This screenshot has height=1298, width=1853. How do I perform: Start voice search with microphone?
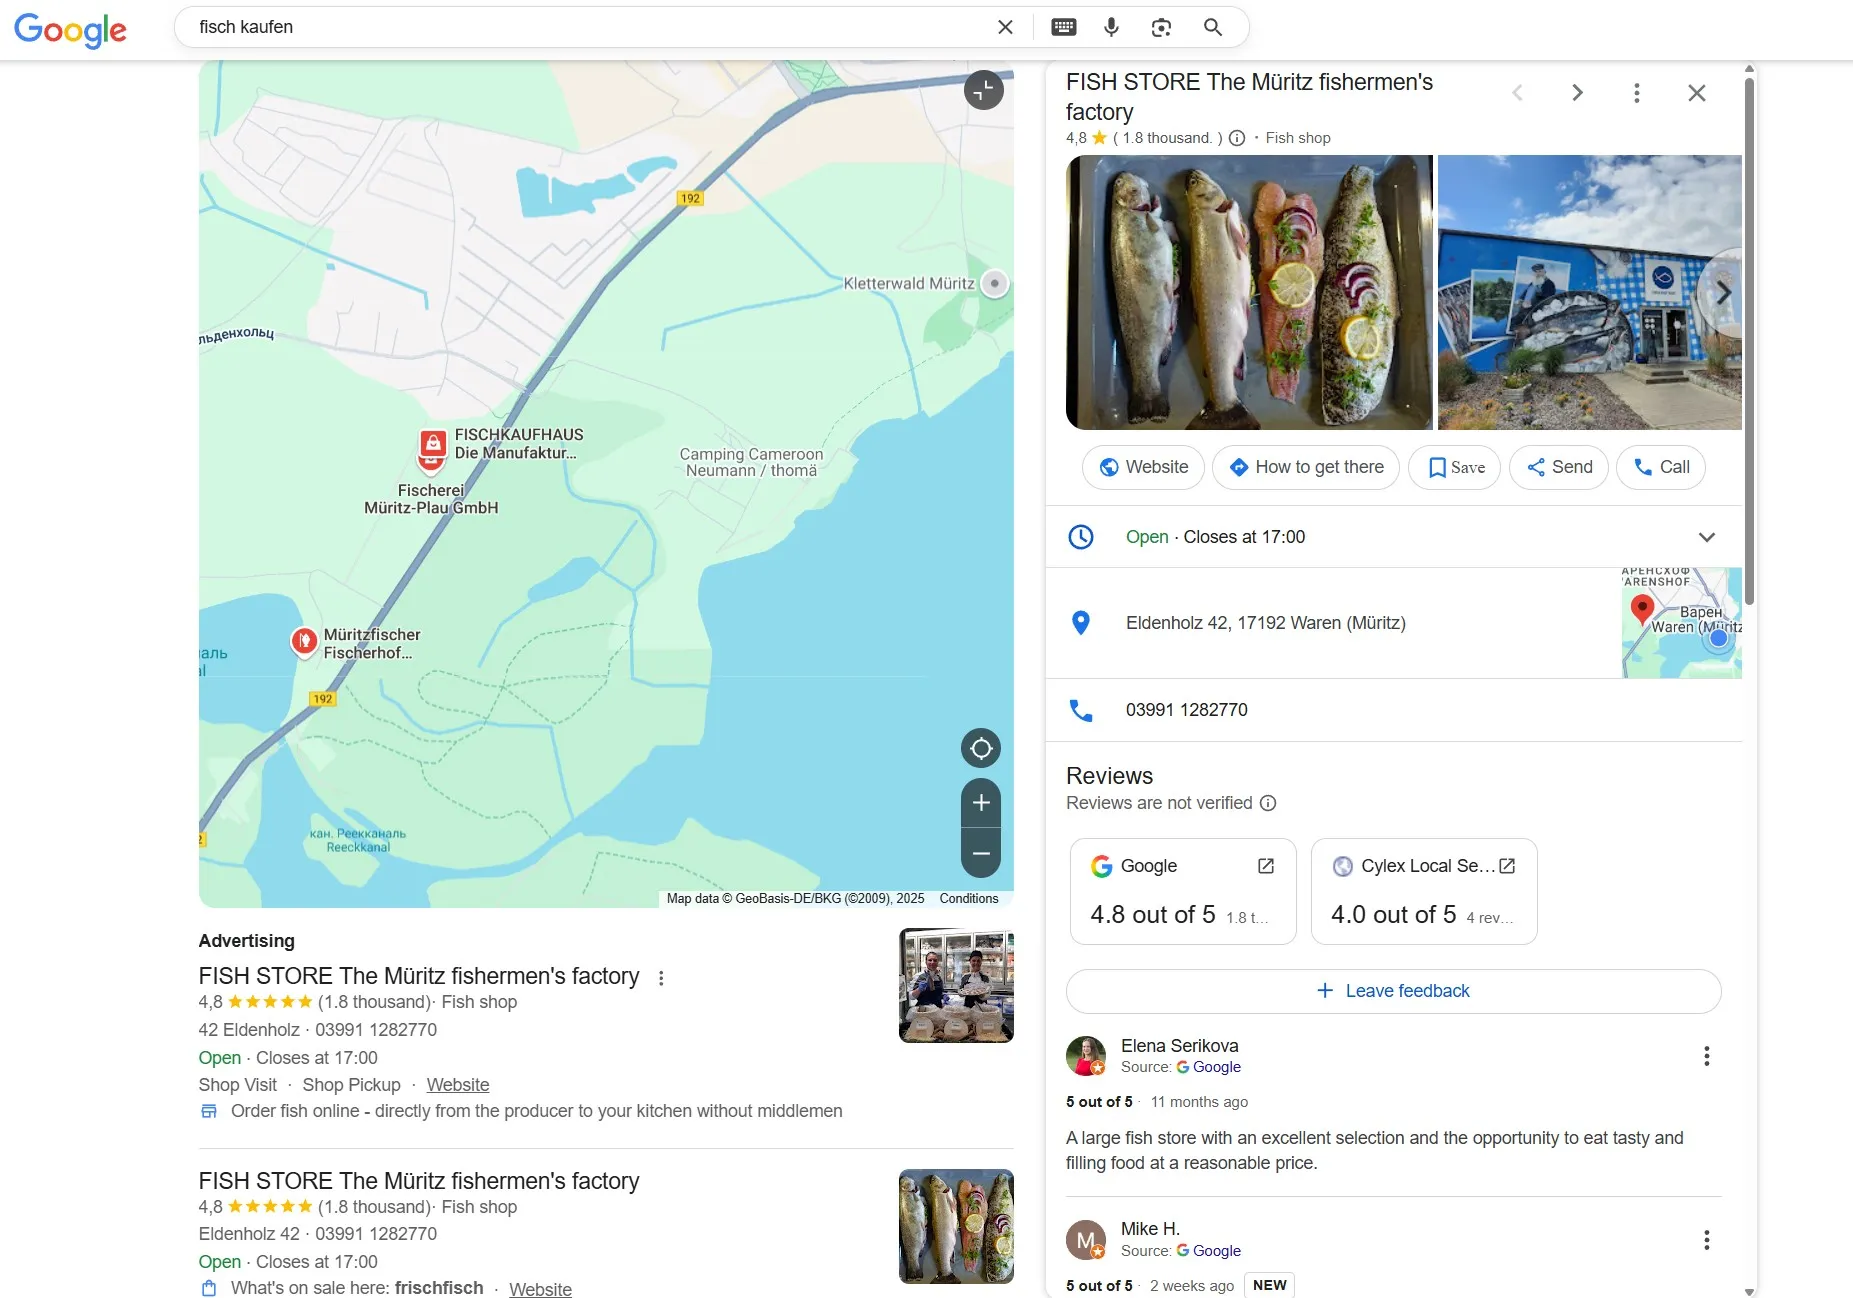pos(1111,27)
